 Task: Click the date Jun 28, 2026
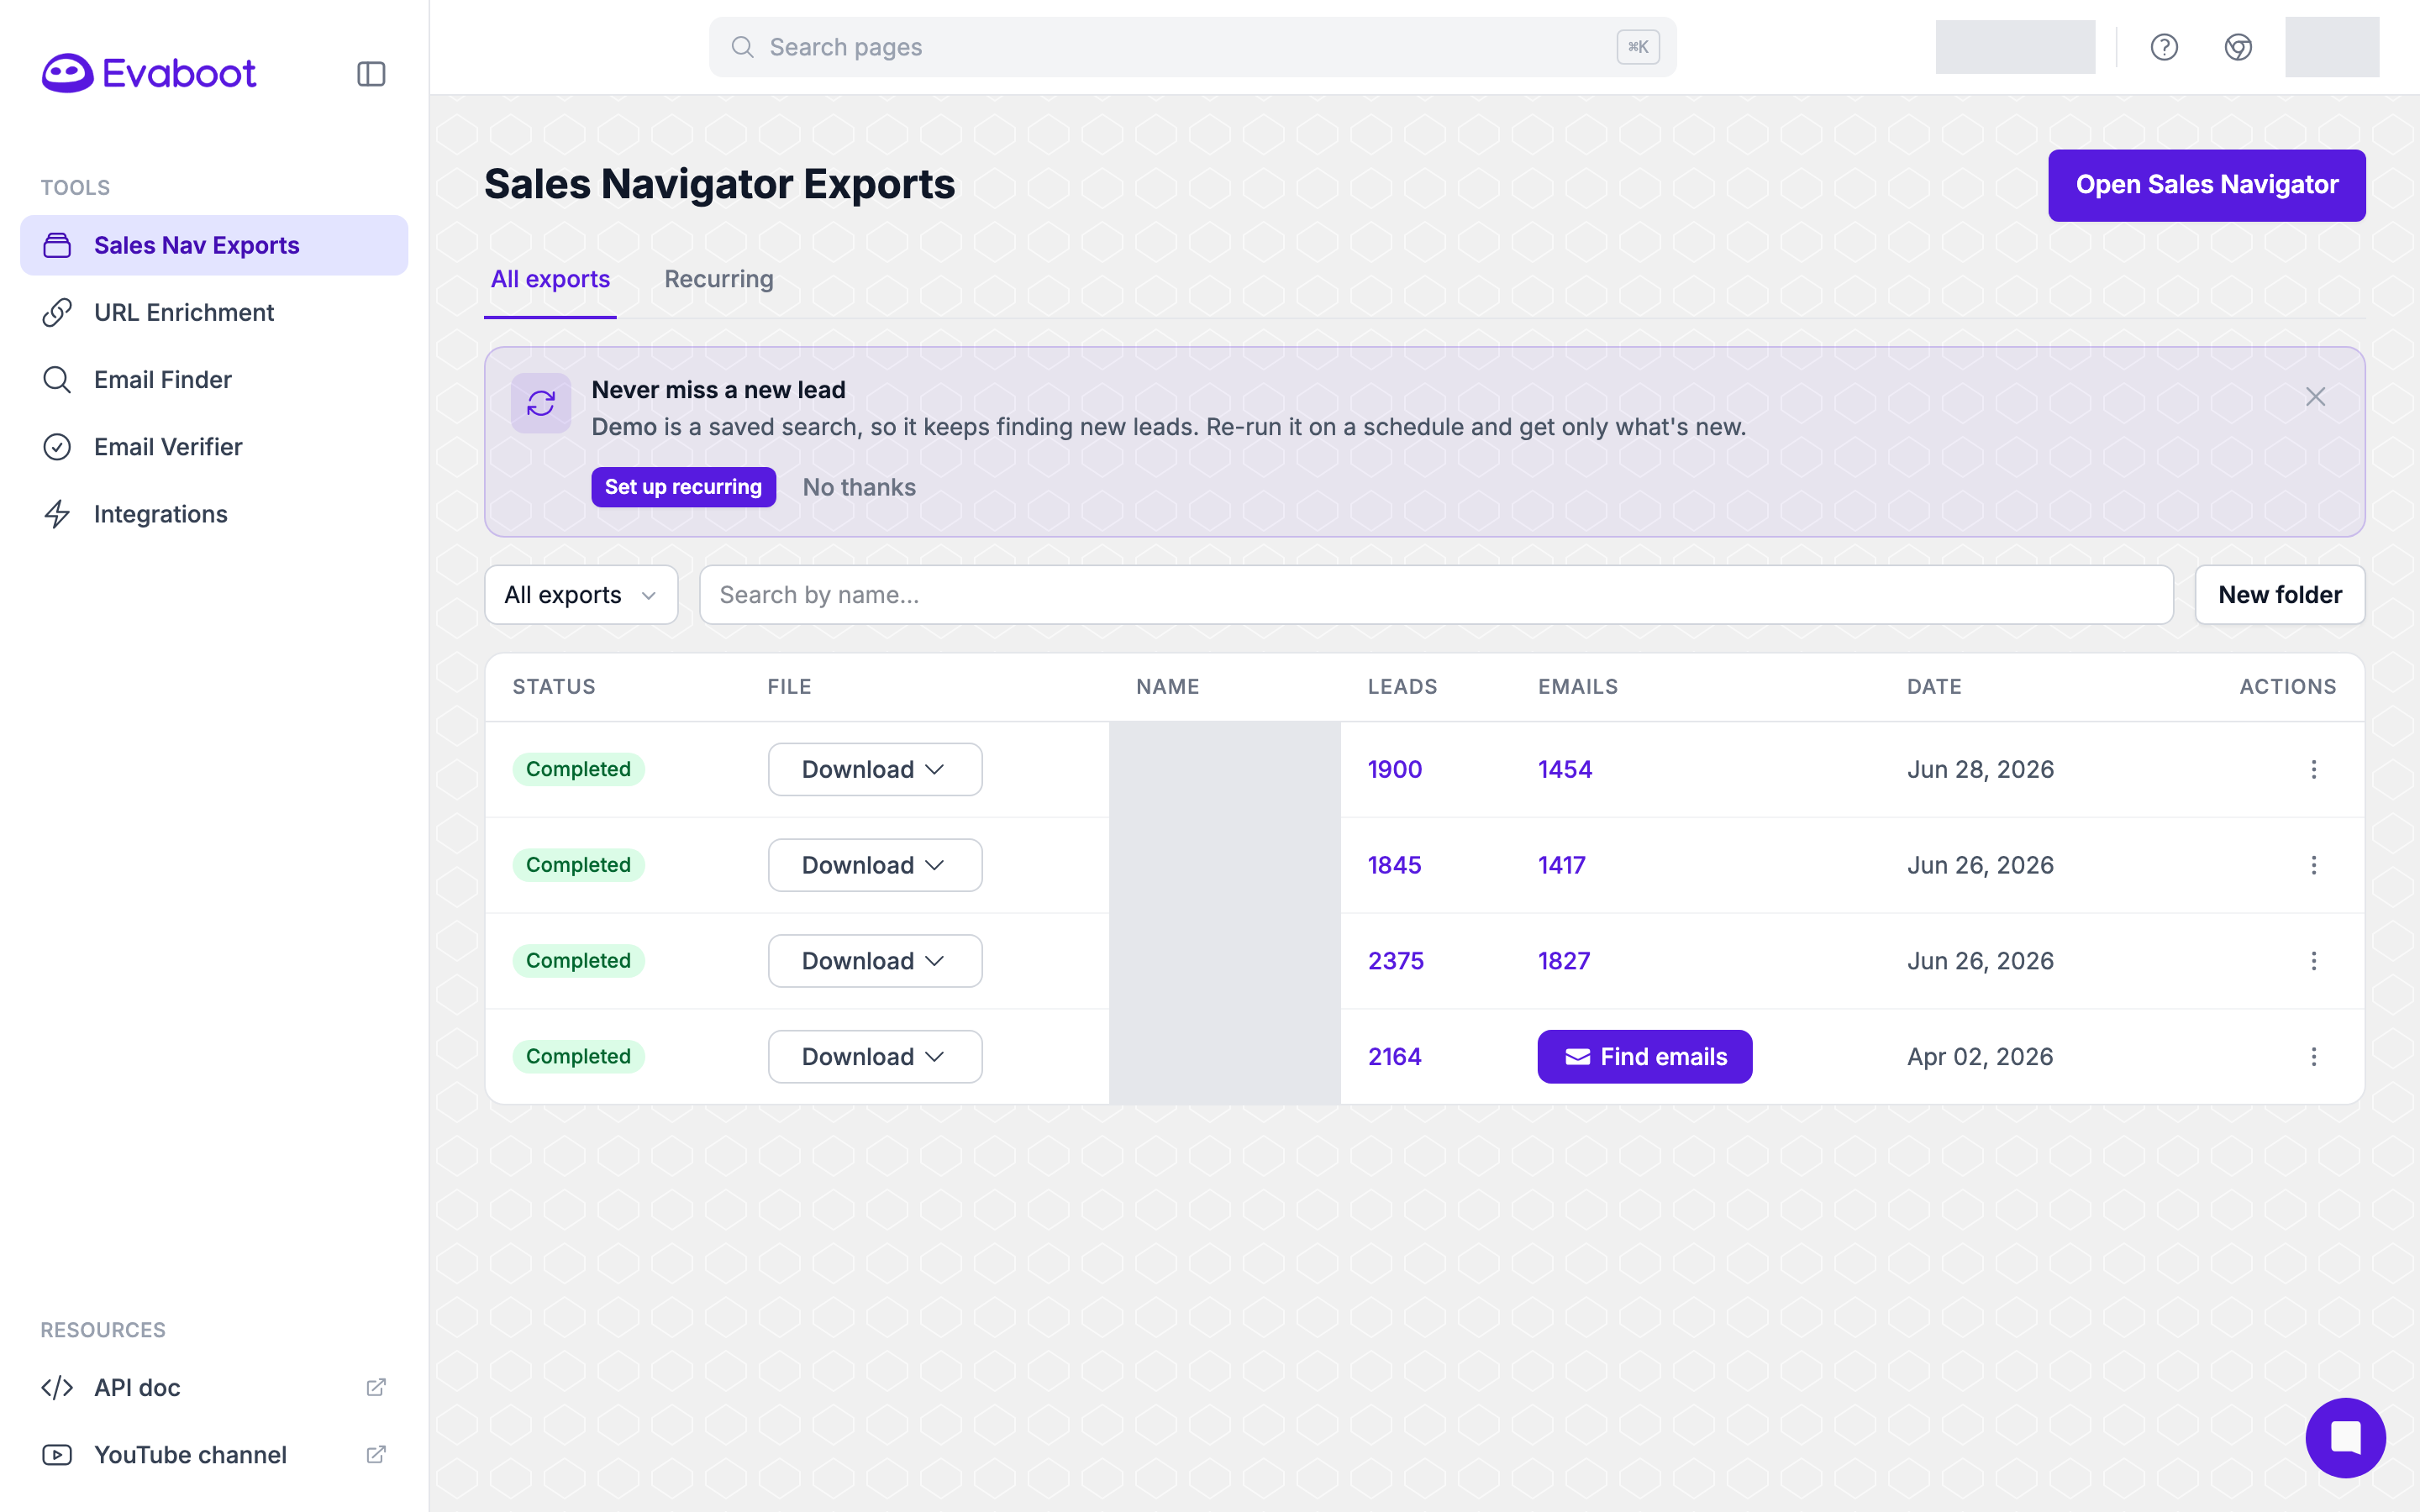pos(1980,769)
